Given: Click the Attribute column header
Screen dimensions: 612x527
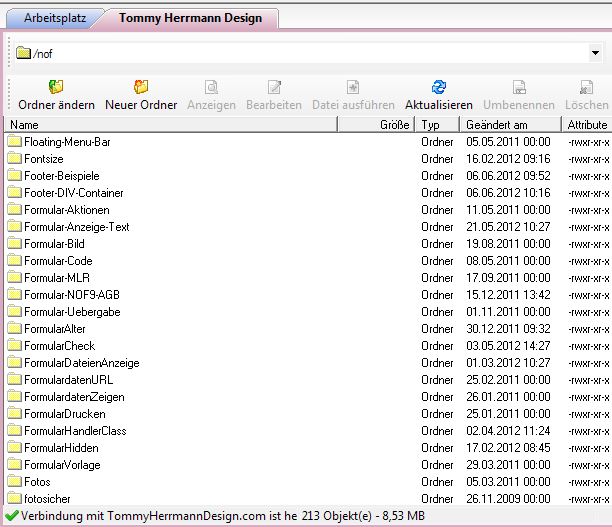Looking at the screenshot, I should (587, 125).
